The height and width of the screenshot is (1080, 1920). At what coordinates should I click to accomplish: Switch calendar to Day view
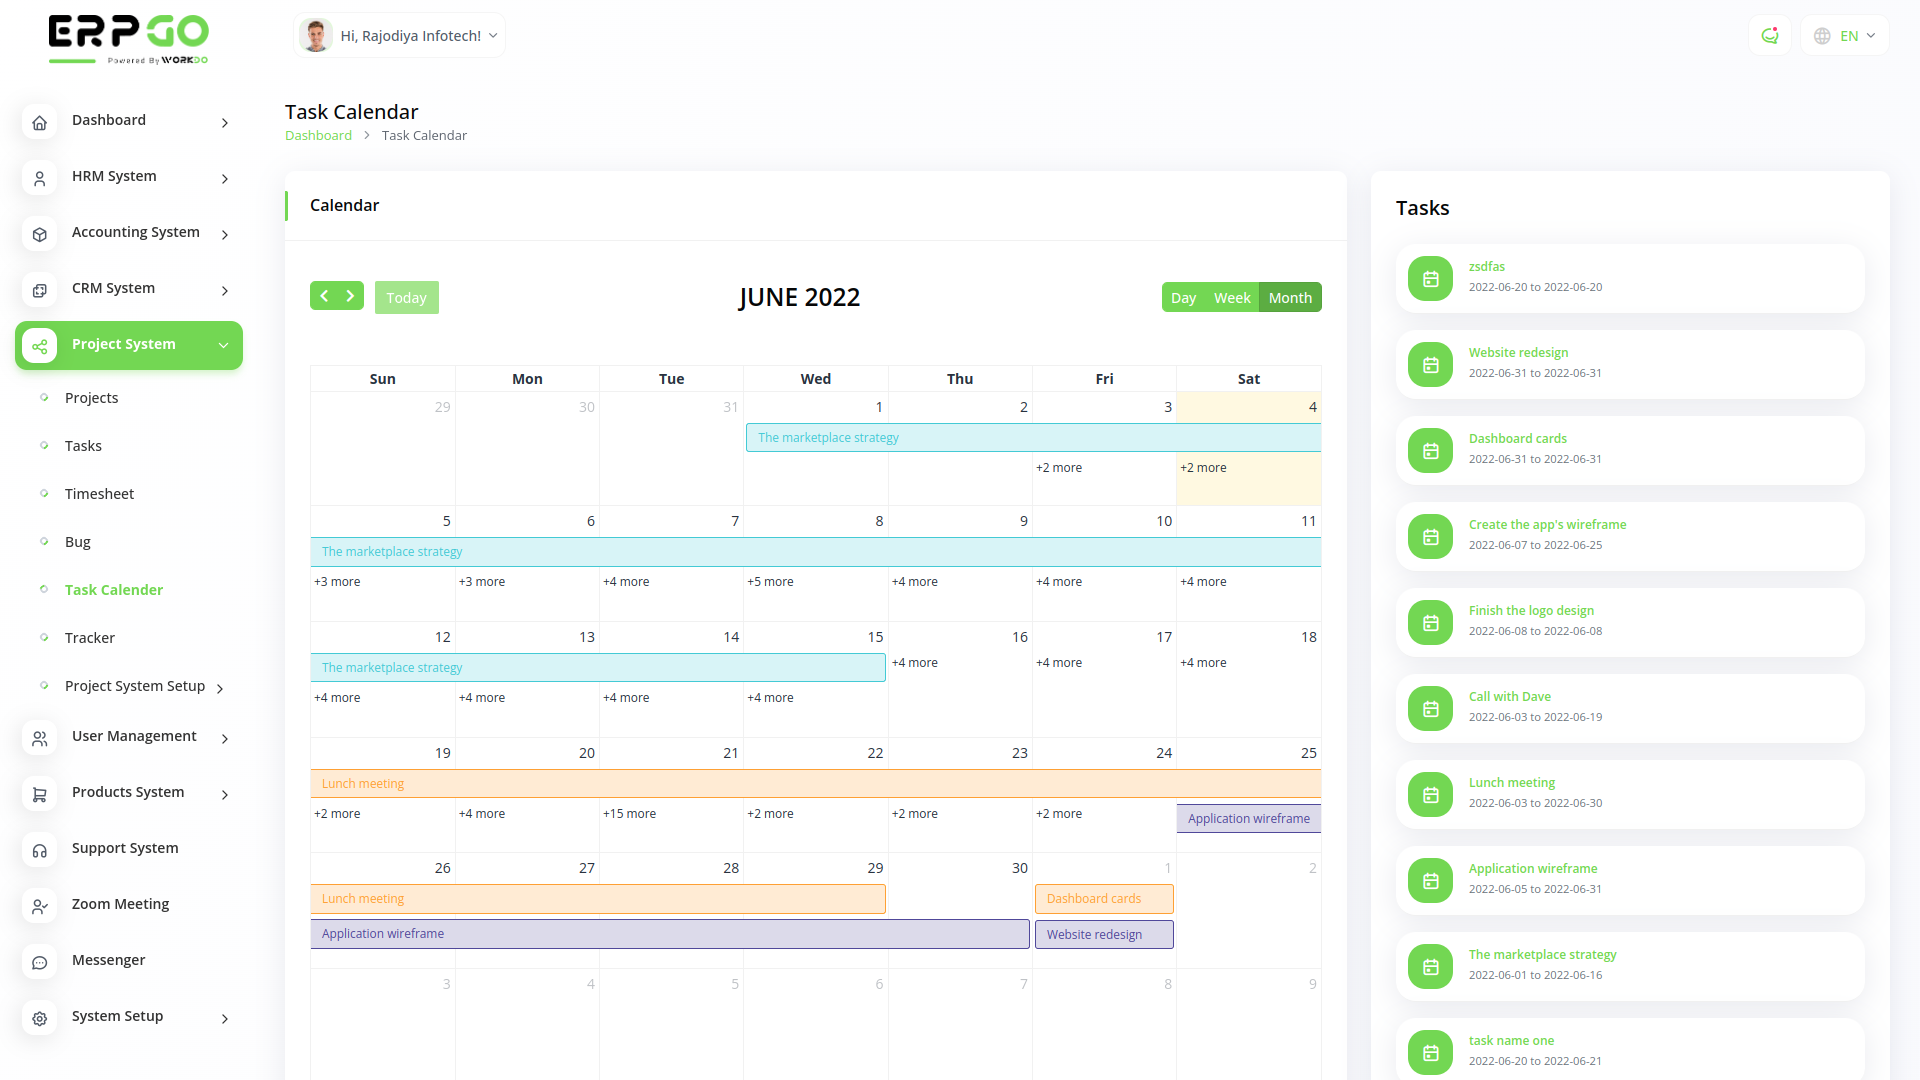(x=1183, y=297)
